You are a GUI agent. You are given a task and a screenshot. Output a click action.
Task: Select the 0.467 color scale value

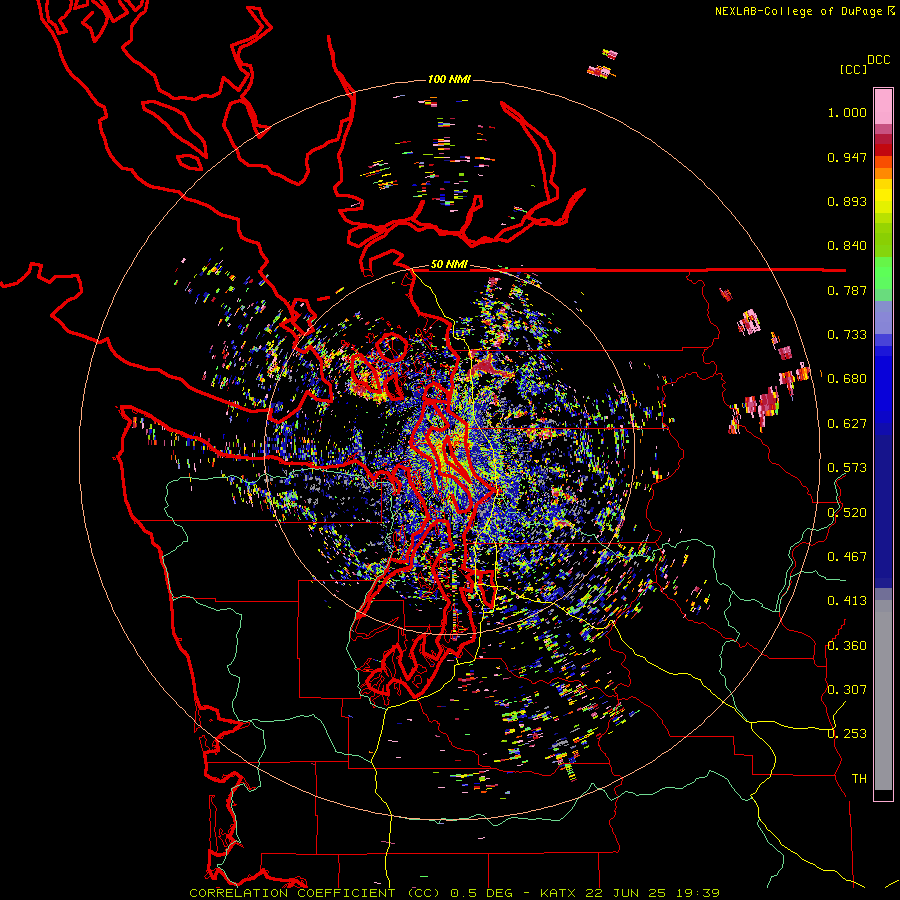coord(847,557)
